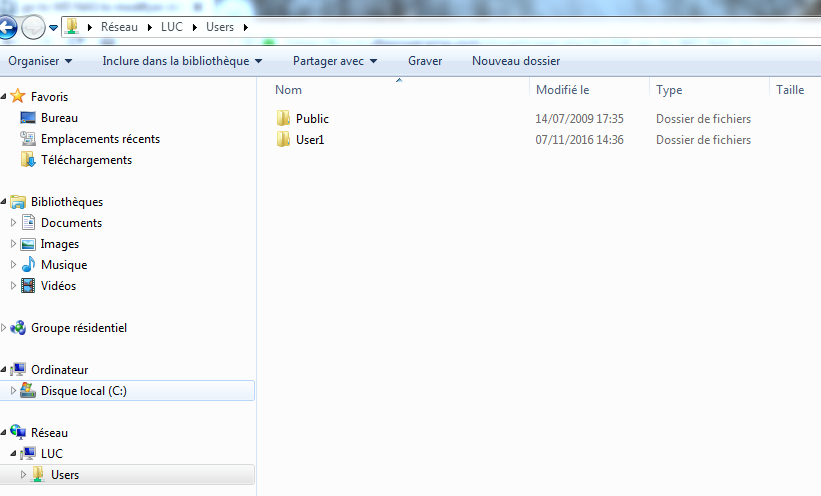Open the Organiser dropdown menu
821x496 pixels.
click(x=40, y=61)
